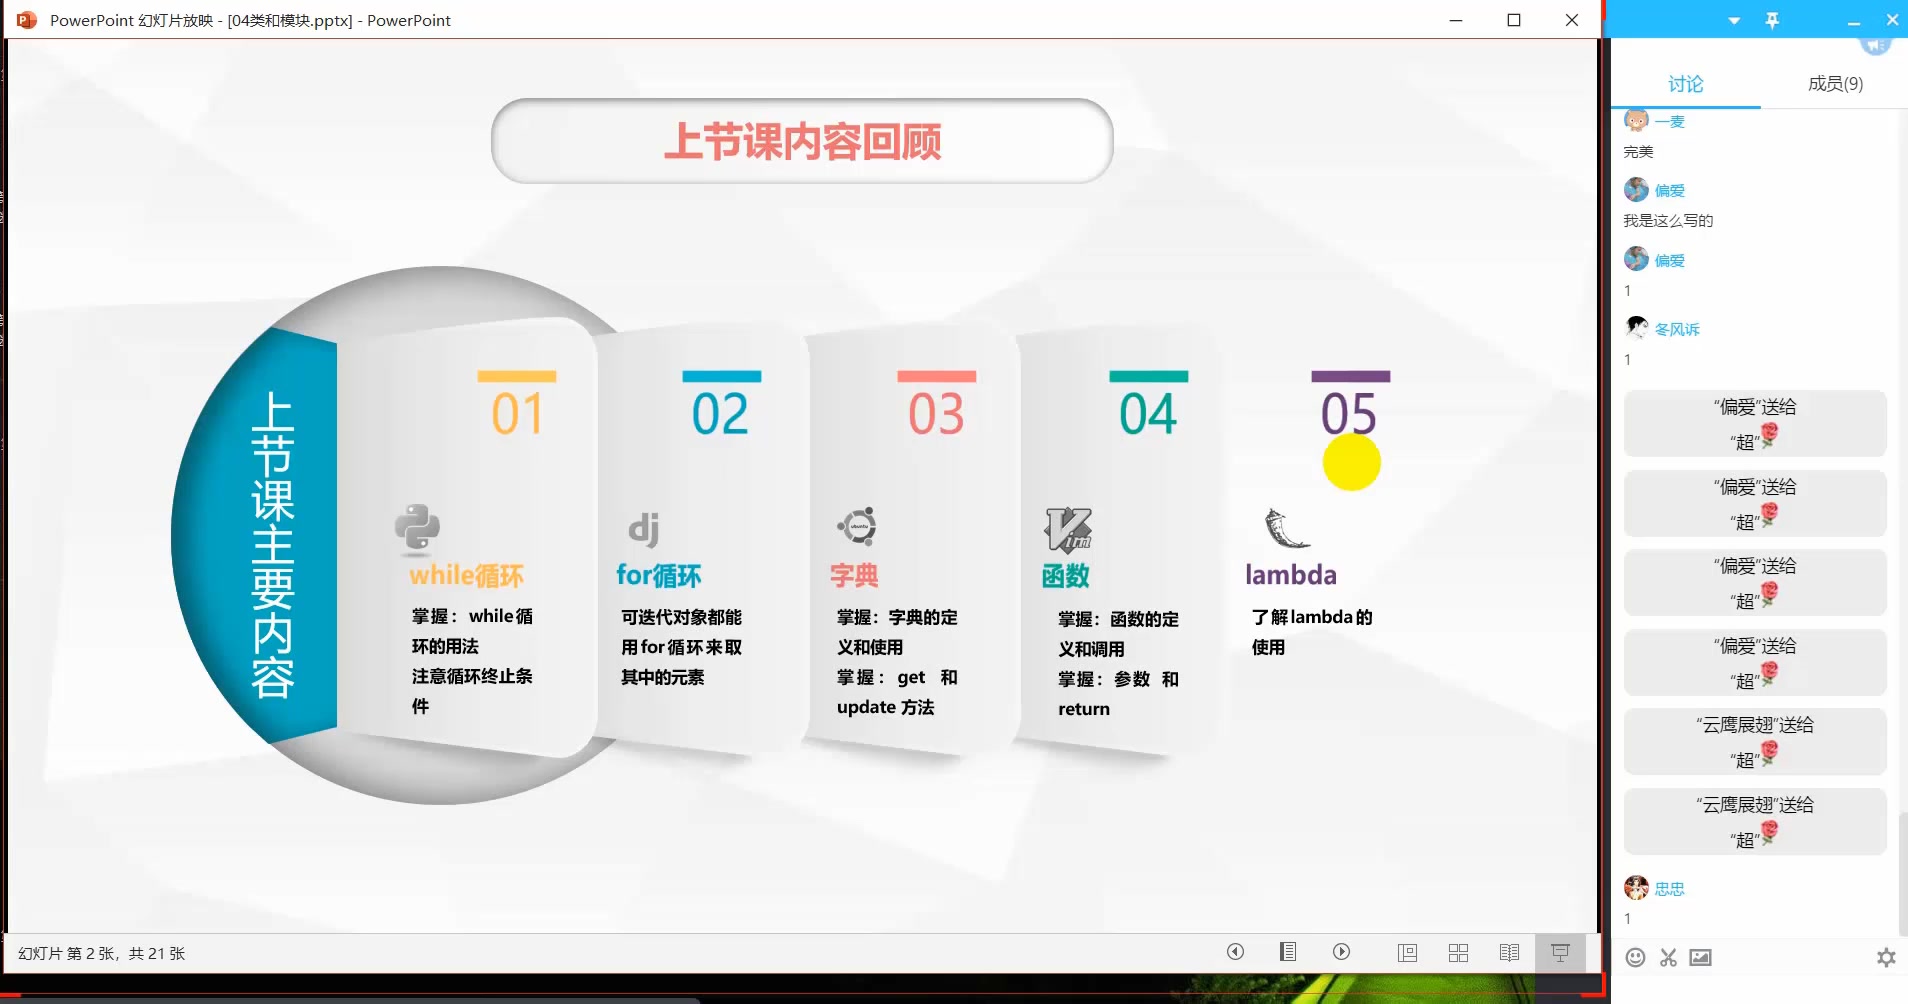Image resolution: width=1908 pixels, height=1004 pixels.
Task: Open the slide navigator grid view icon
Action: pos(1458,952)
